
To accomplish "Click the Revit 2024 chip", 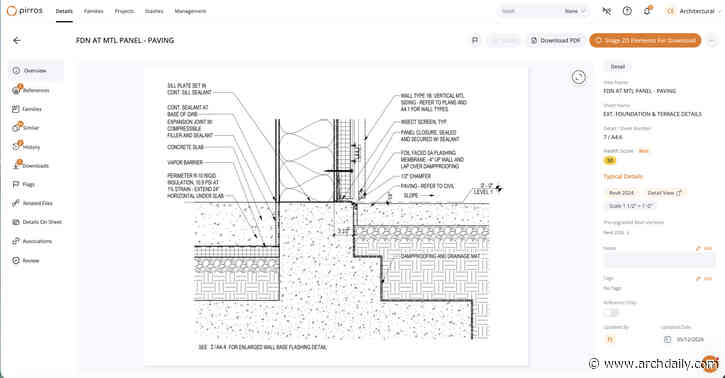I will pyautogui.click(x=621, y=193).
